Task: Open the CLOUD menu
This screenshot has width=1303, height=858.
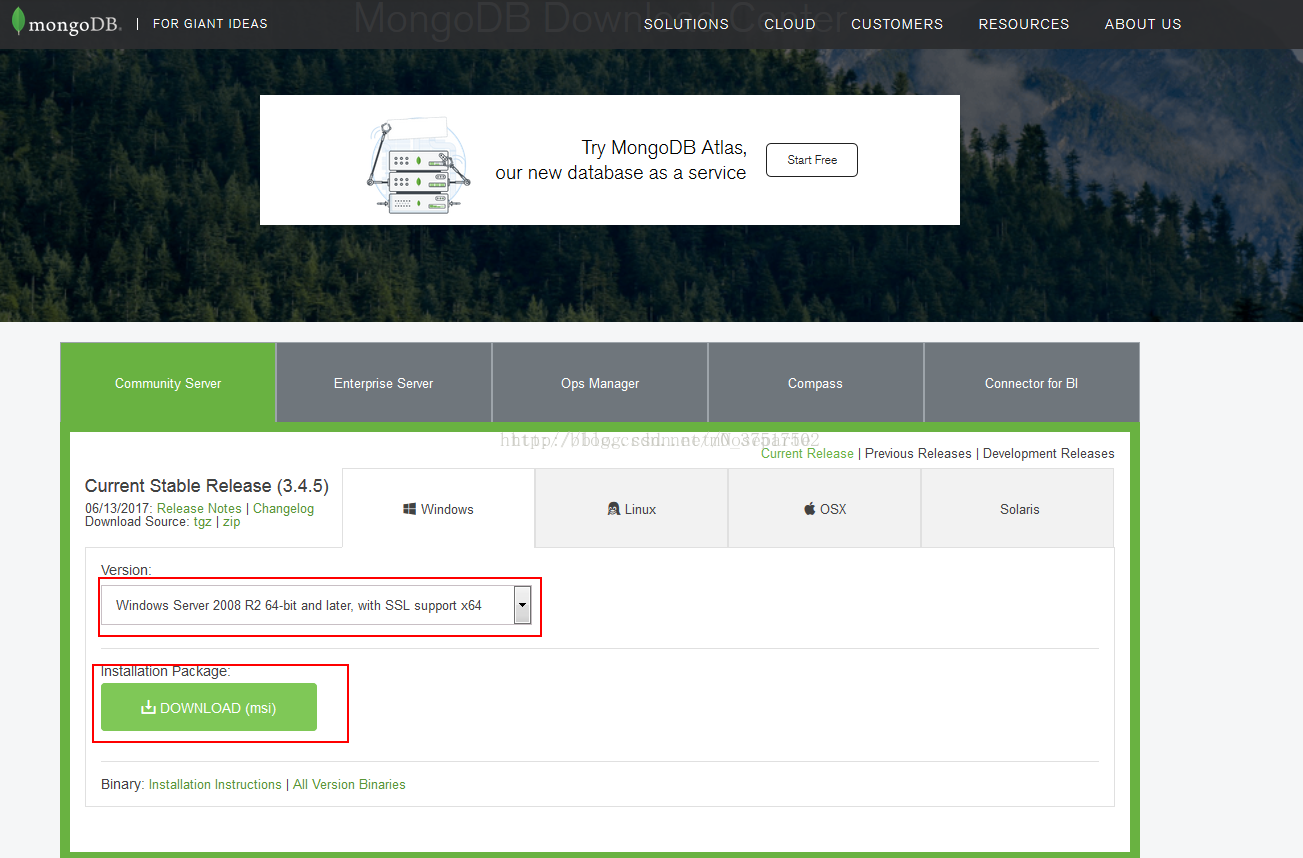Action: [790, 24]
